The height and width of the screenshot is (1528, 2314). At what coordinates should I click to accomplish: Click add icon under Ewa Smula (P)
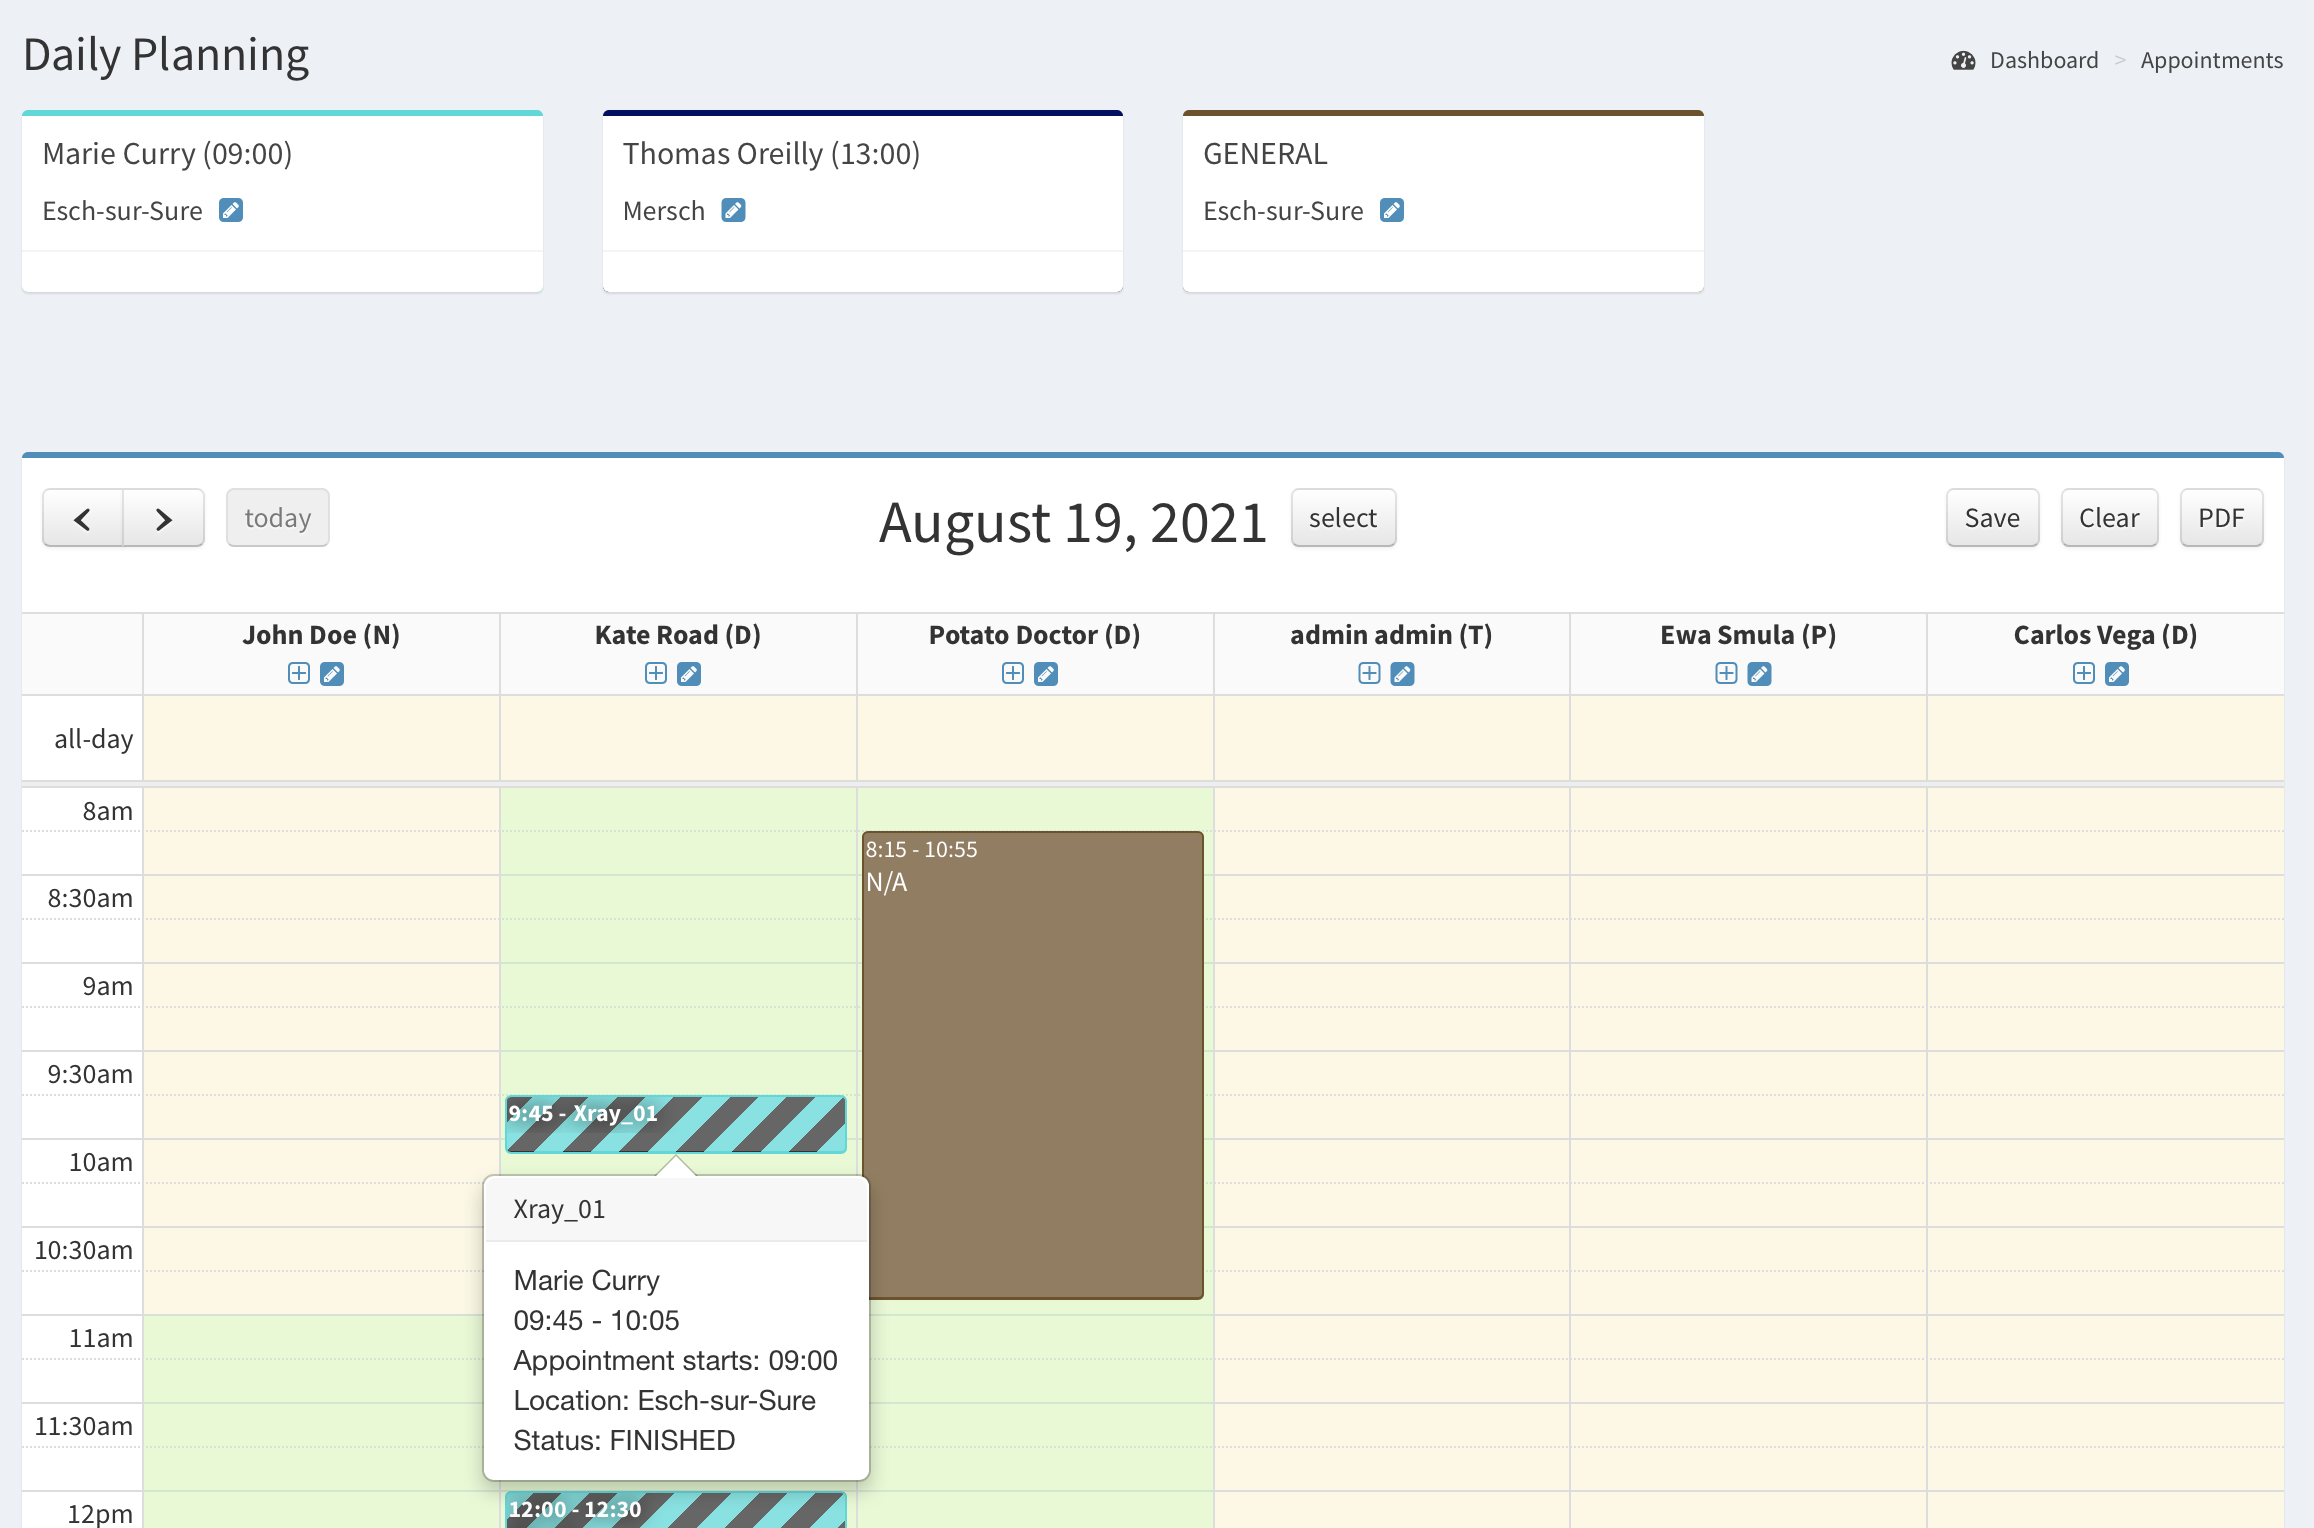click(x=1726, y=673)
